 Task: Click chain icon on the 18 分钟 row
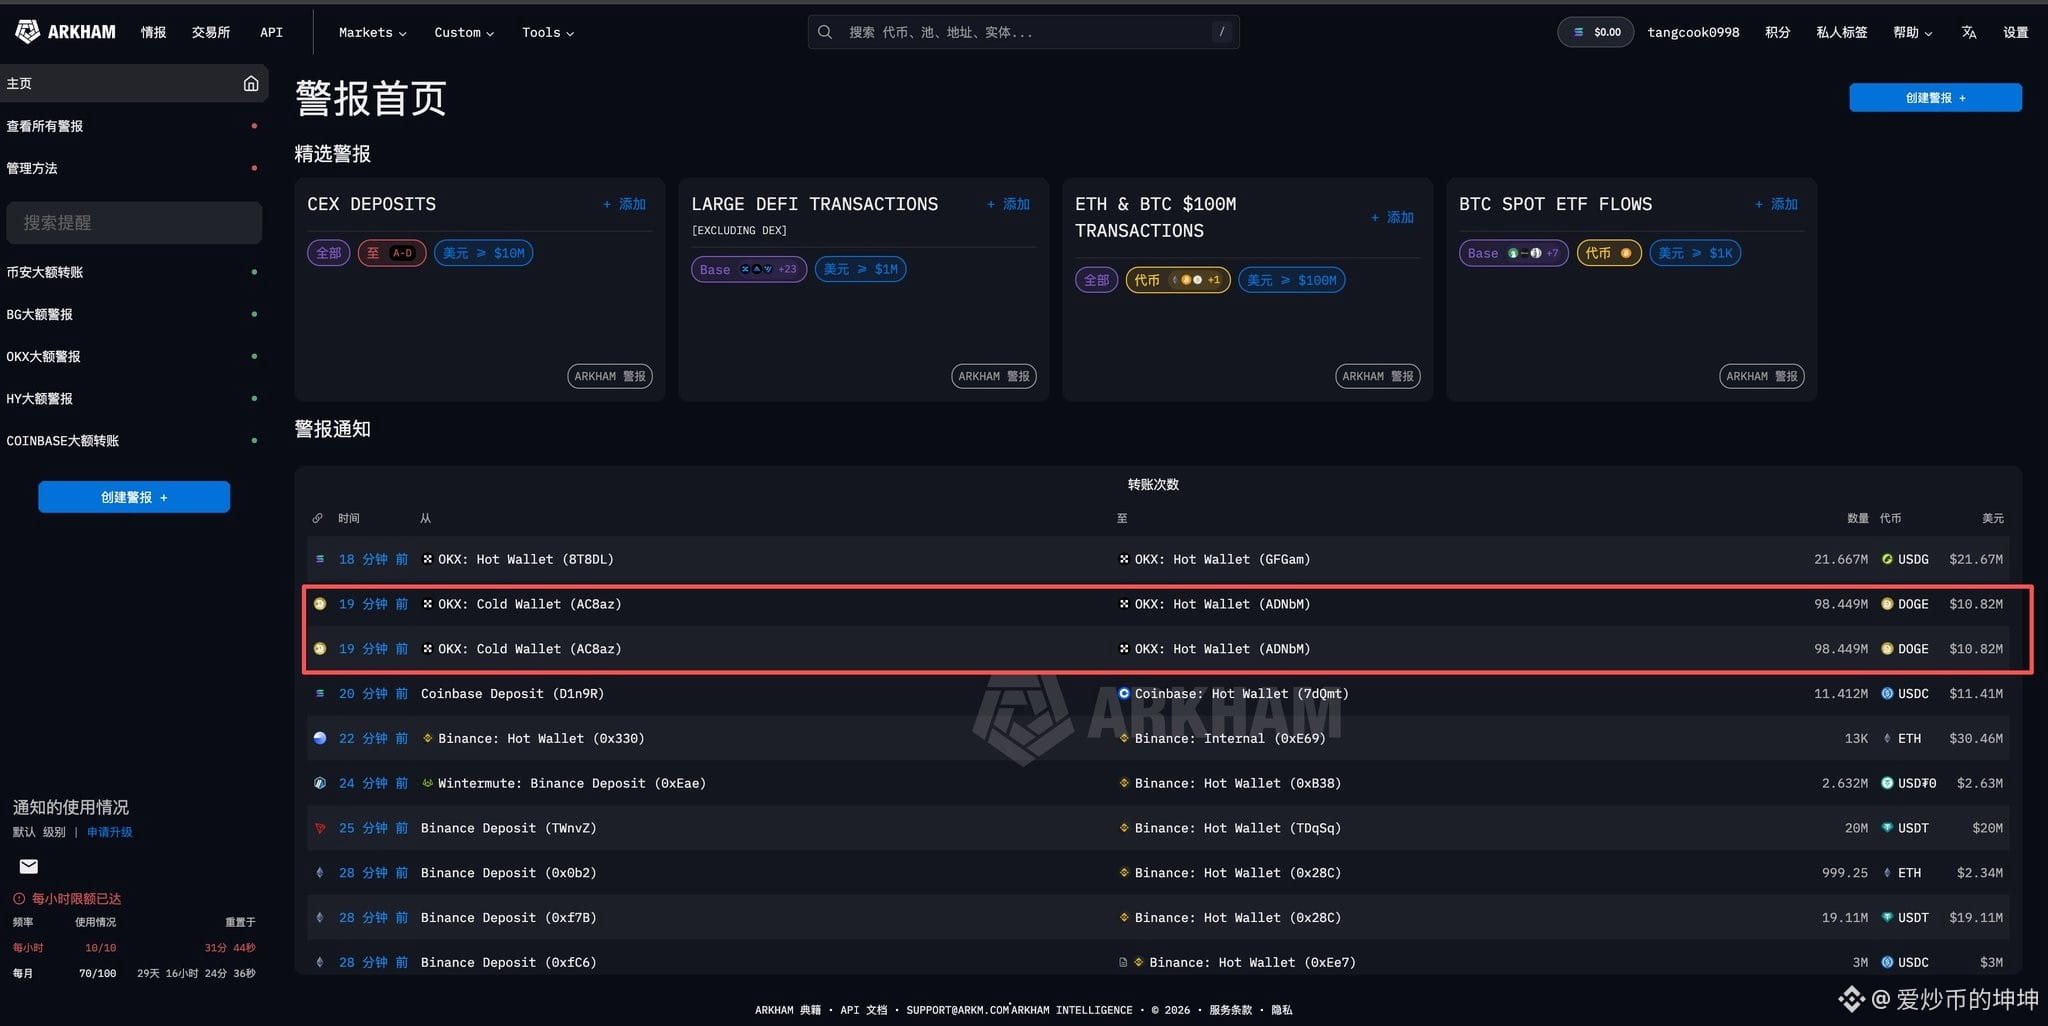point(320,559)
